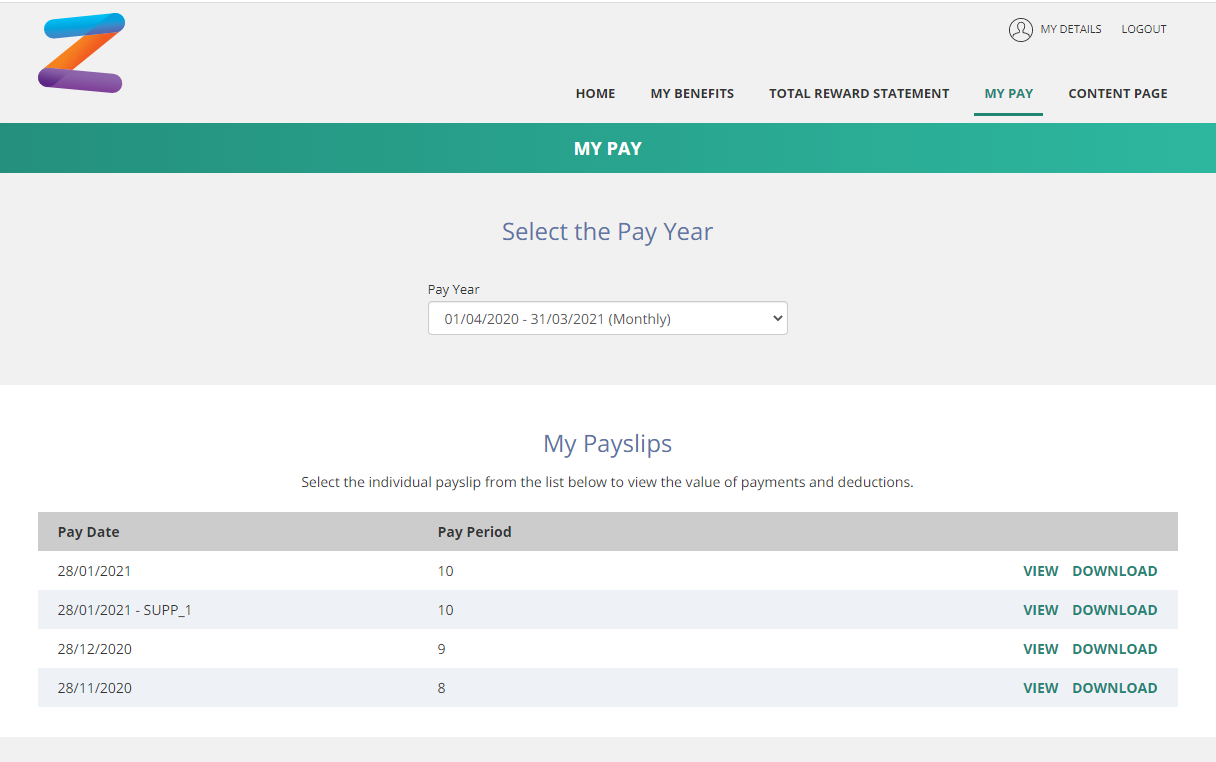Viewport: 1216px width, 762px height.
Task: Go to the Home menu item
Action: [595, 93]
